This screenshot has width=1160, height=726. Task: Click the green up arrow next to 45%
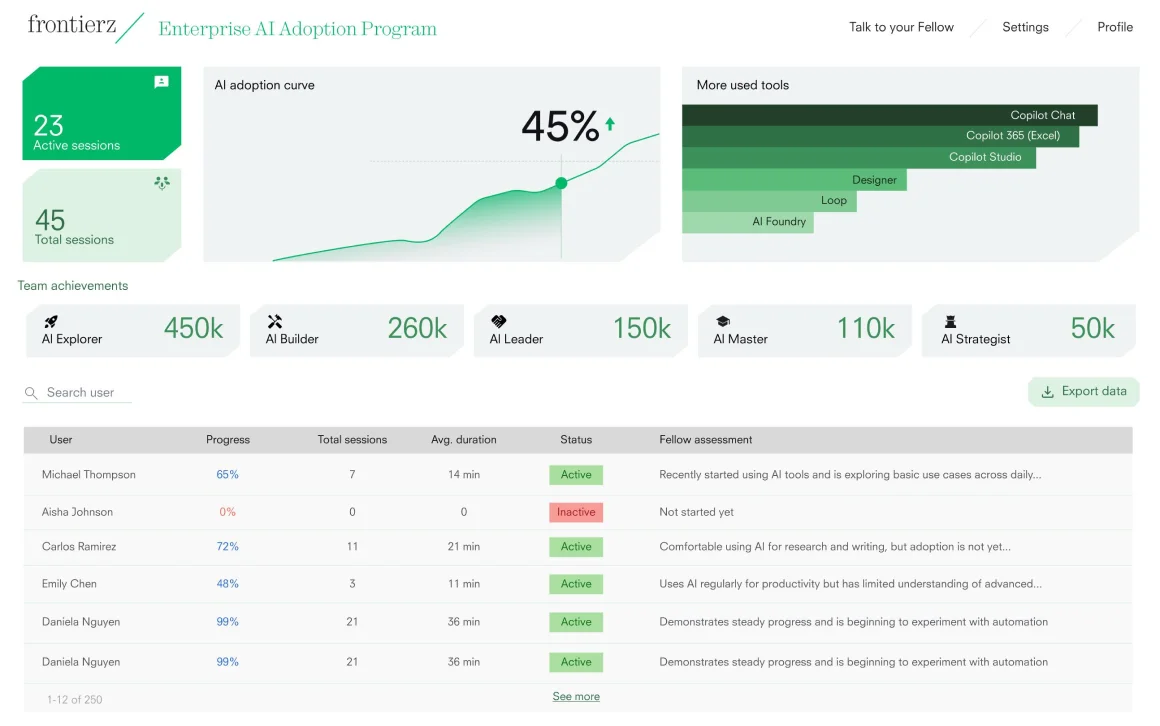[x=610, y=124]
